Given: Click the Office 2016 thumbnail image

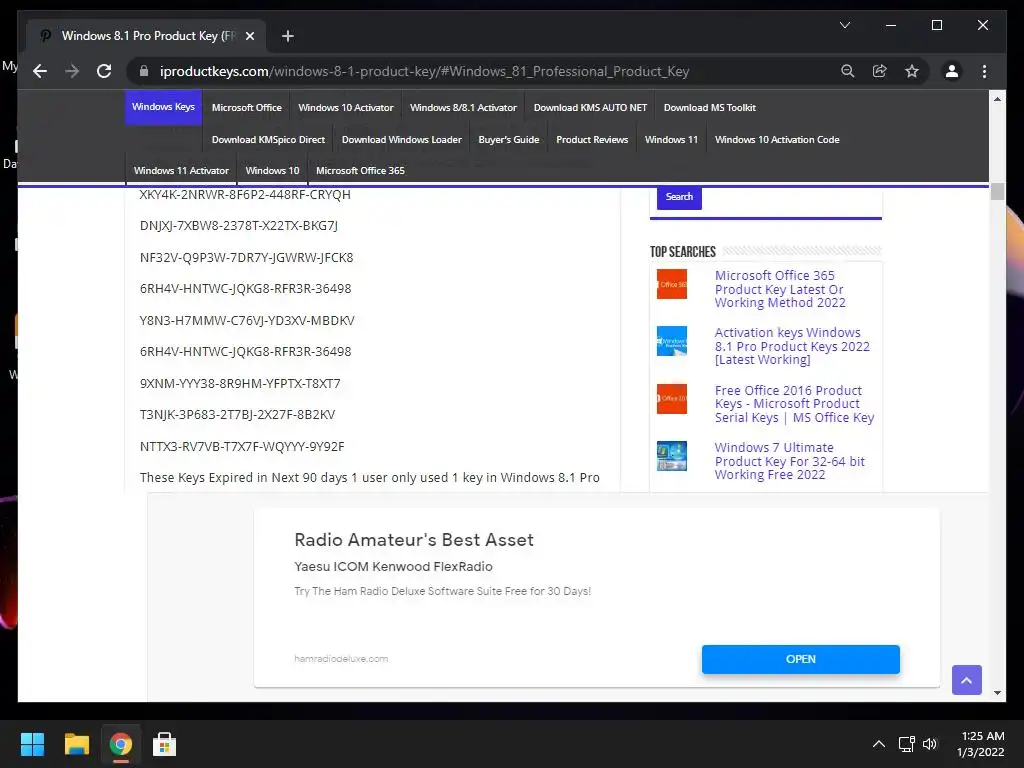Looking at the screenshot, I should point(672,398).
